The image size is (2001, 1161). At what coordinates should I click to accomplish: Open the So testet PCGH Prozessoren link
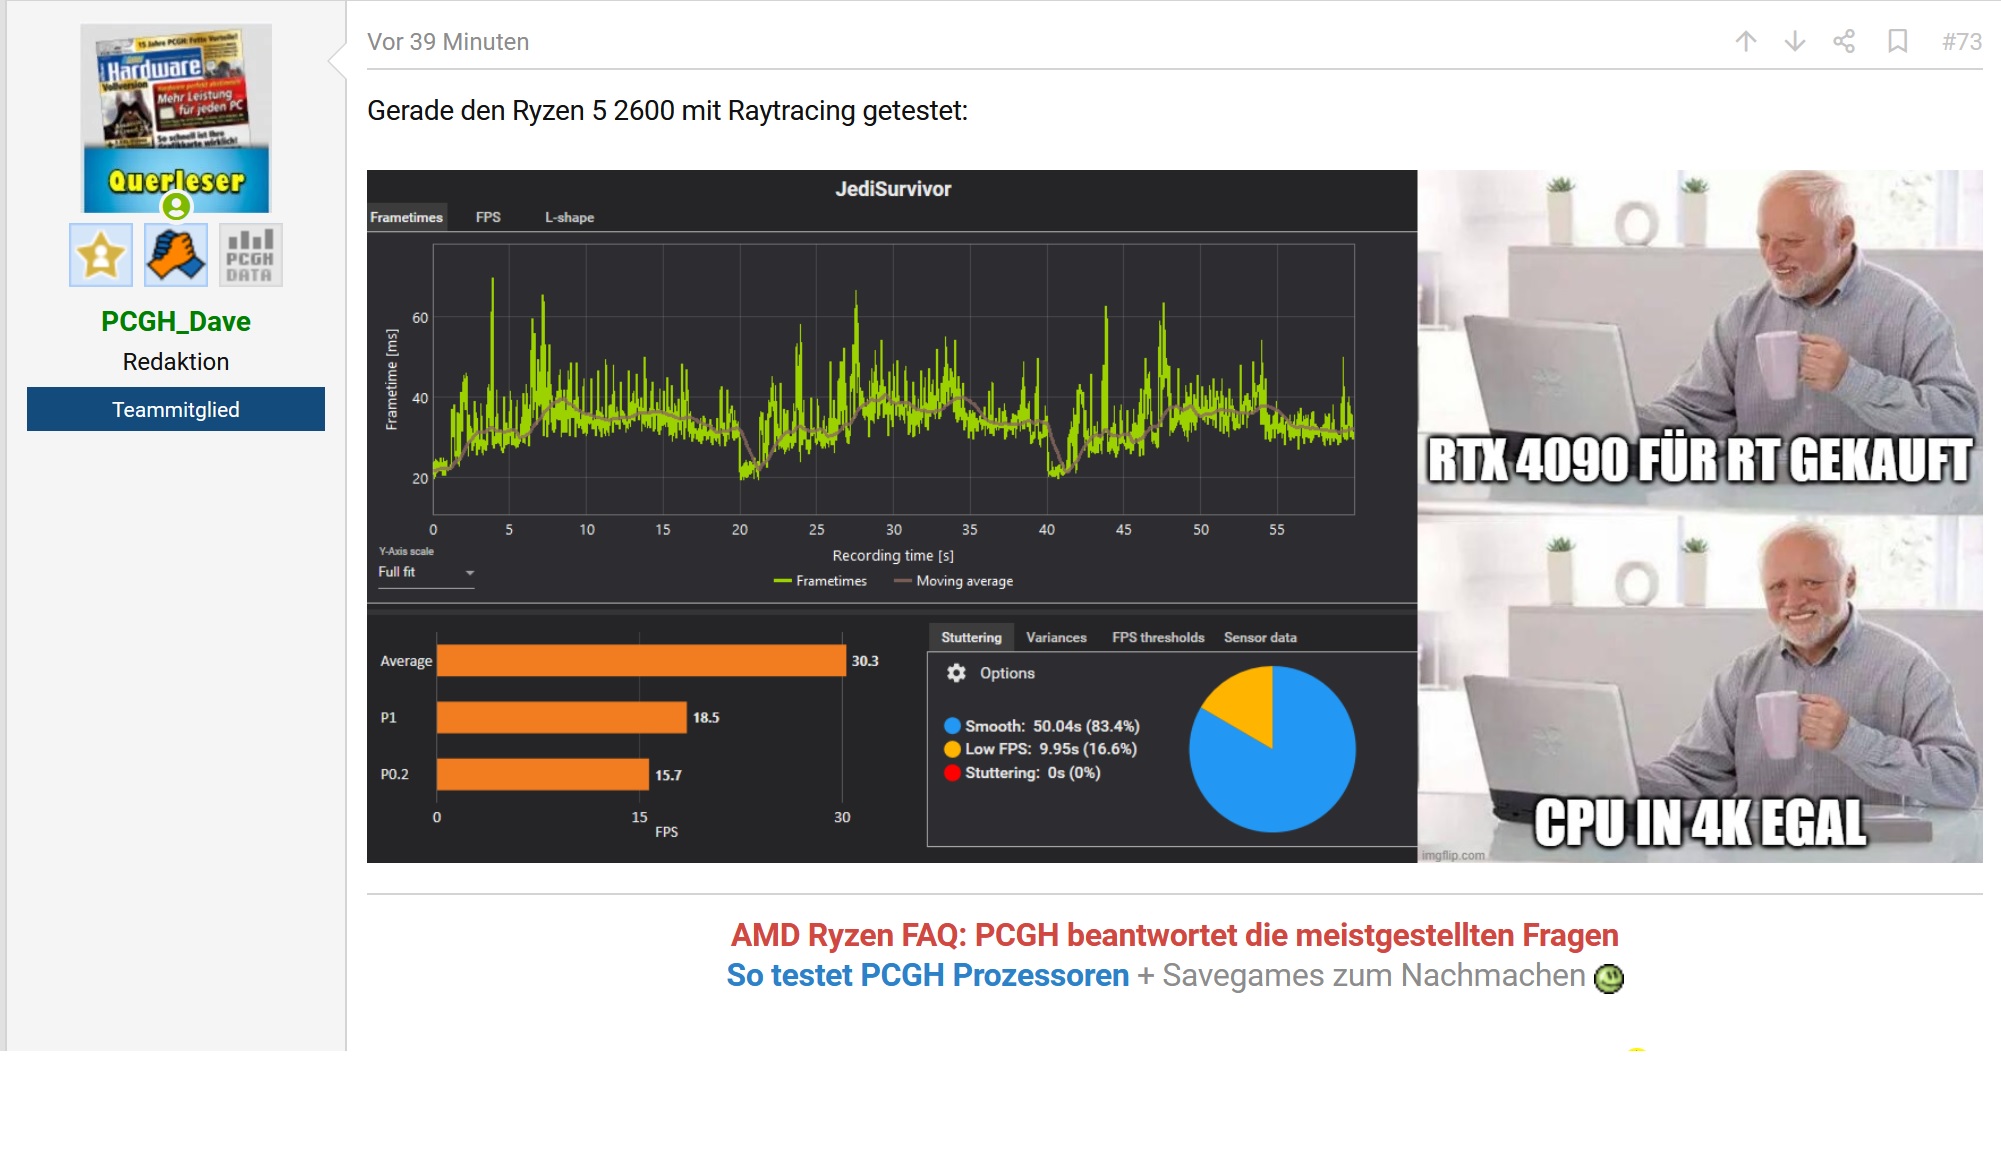tap(927, 975)
